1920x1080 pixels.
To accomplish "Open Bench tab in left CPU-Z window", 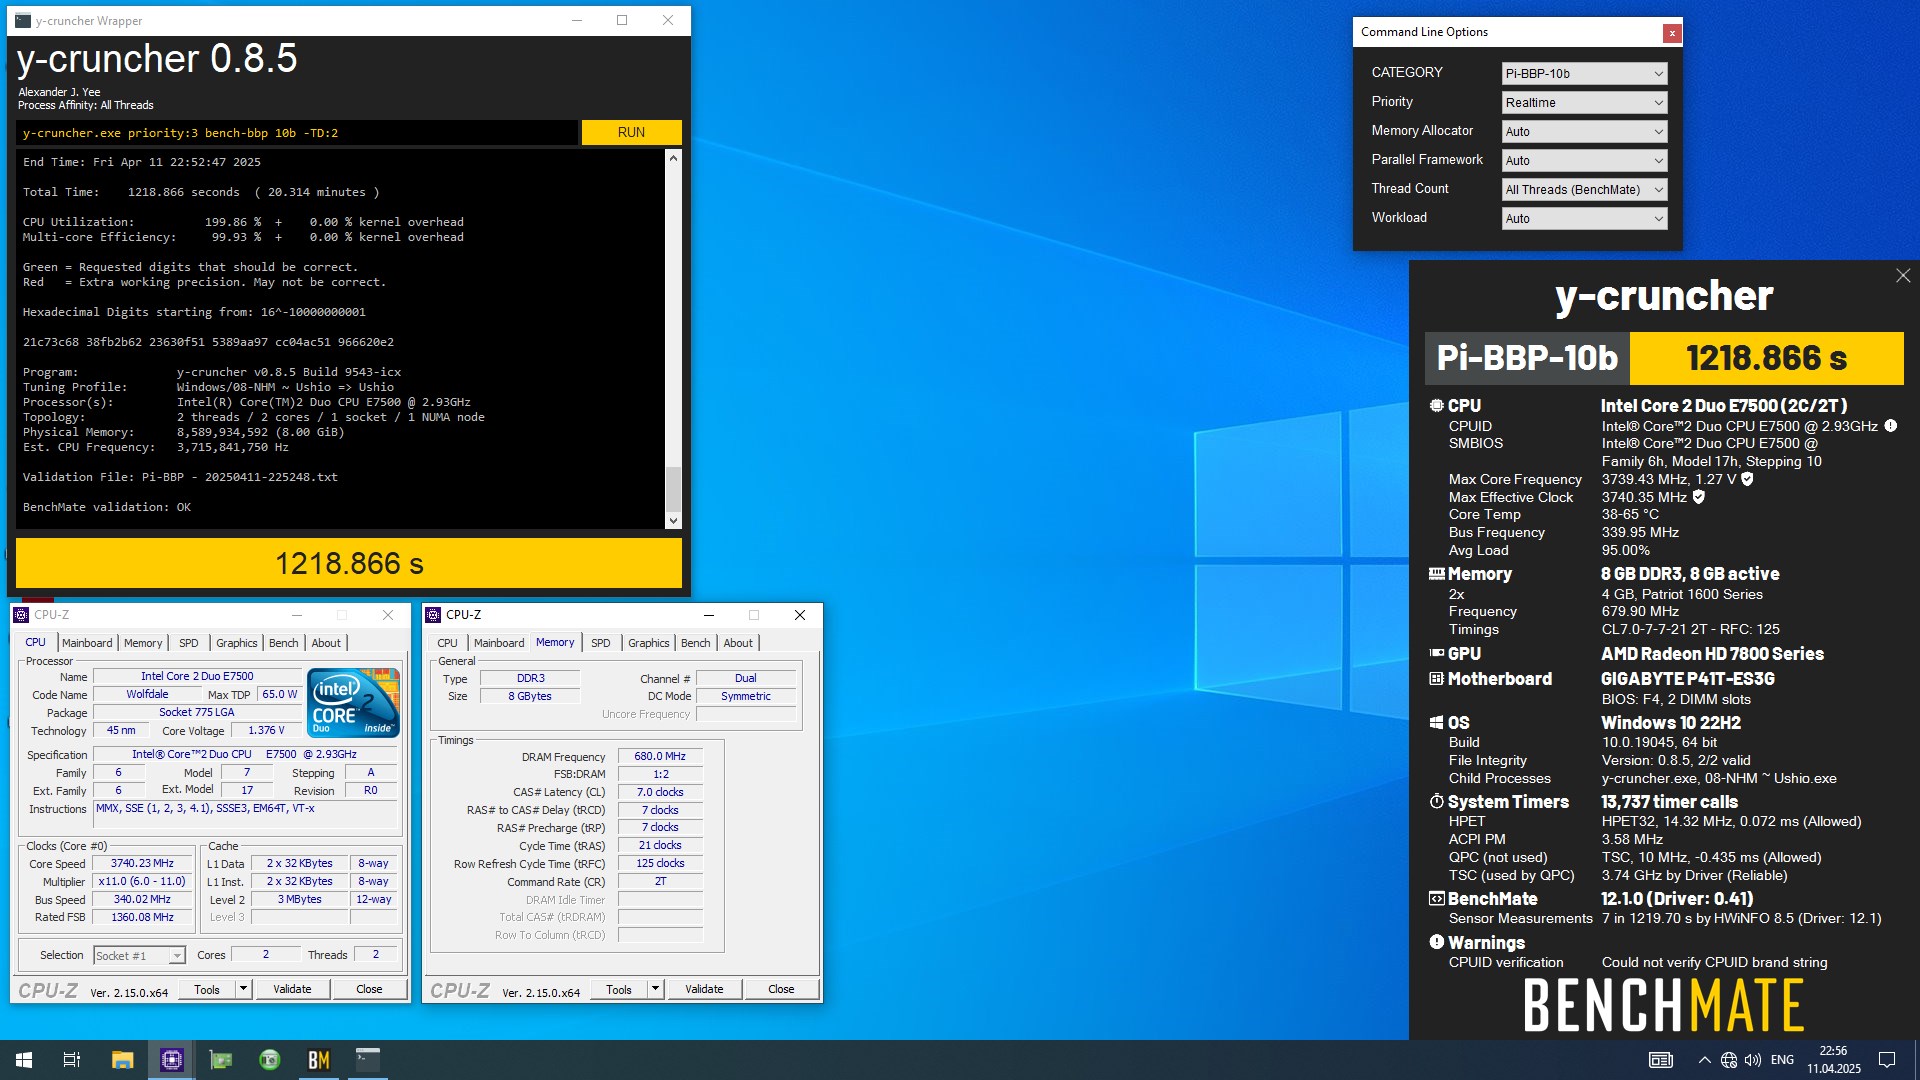I will tap(284, 643).
